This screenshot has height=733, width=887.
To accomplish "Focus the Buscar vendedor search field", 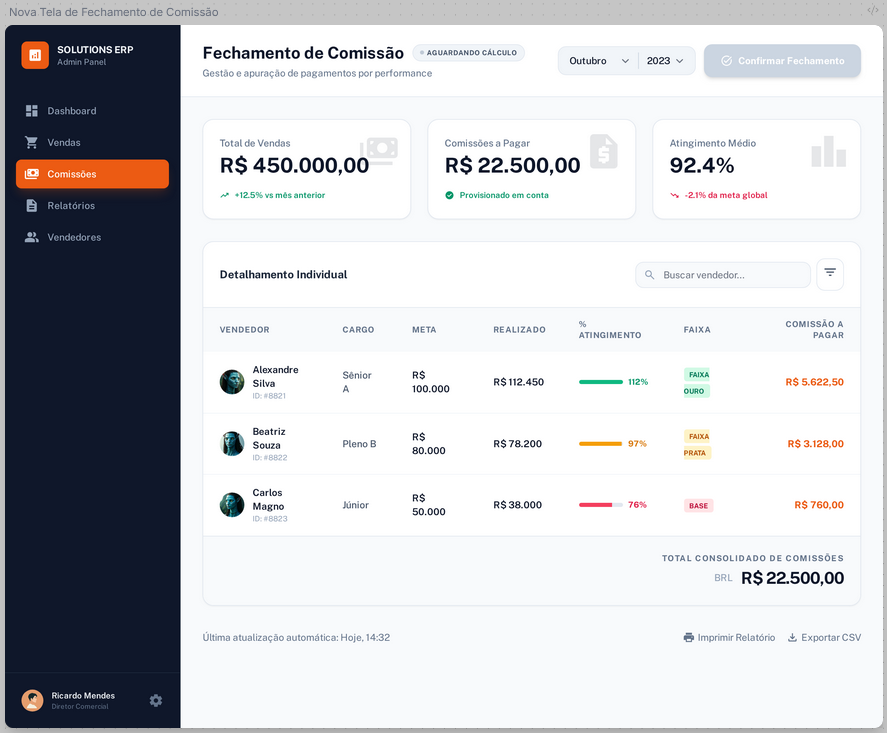I will tap(723, 275).
